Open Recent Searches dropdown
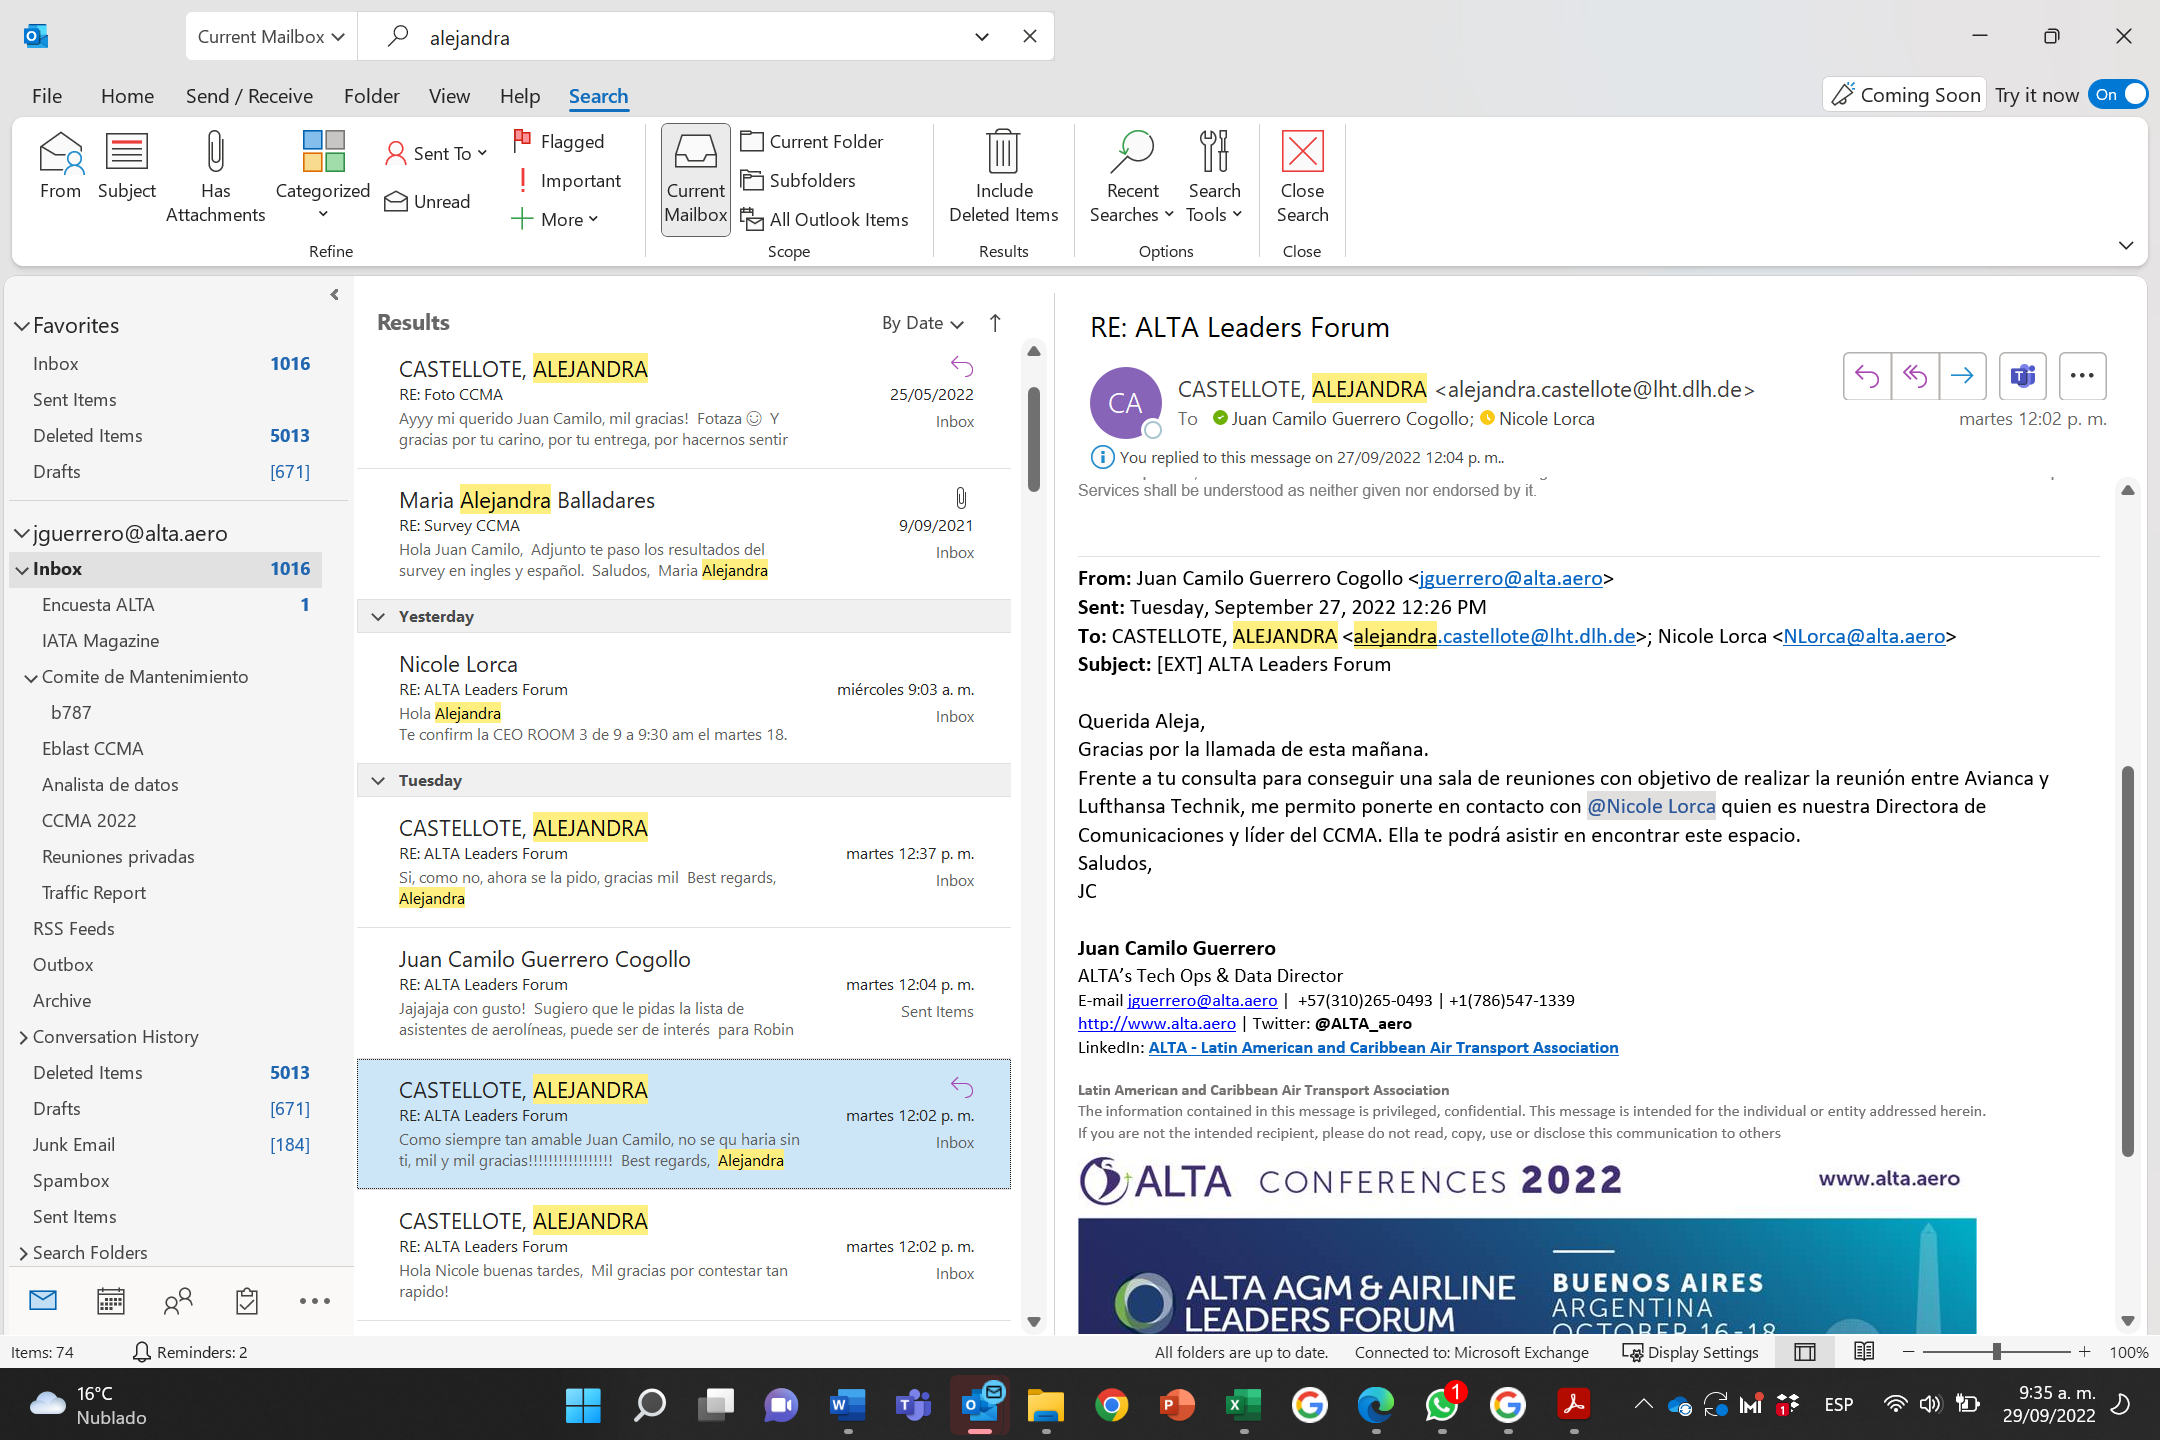 [1131, 177]
